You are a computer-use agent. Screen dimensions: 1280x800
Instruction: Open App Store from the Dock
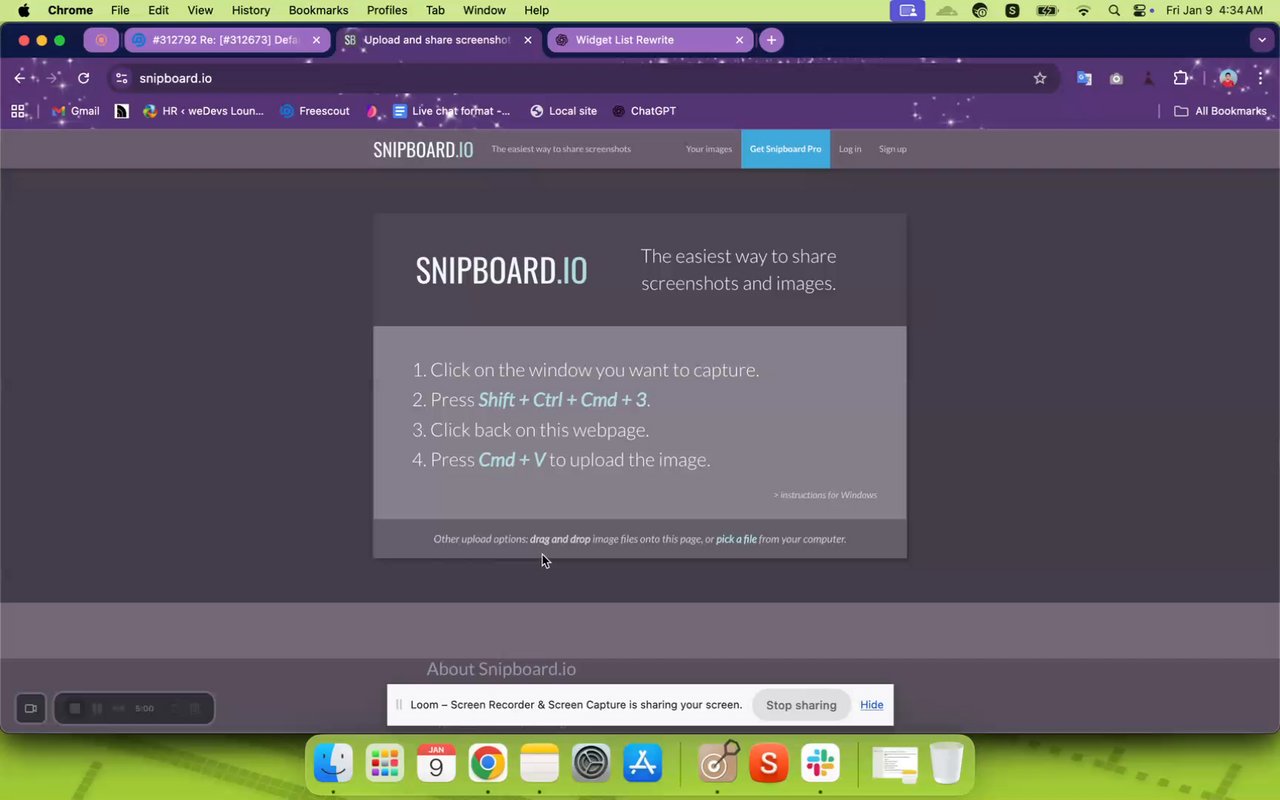[643, 764]
